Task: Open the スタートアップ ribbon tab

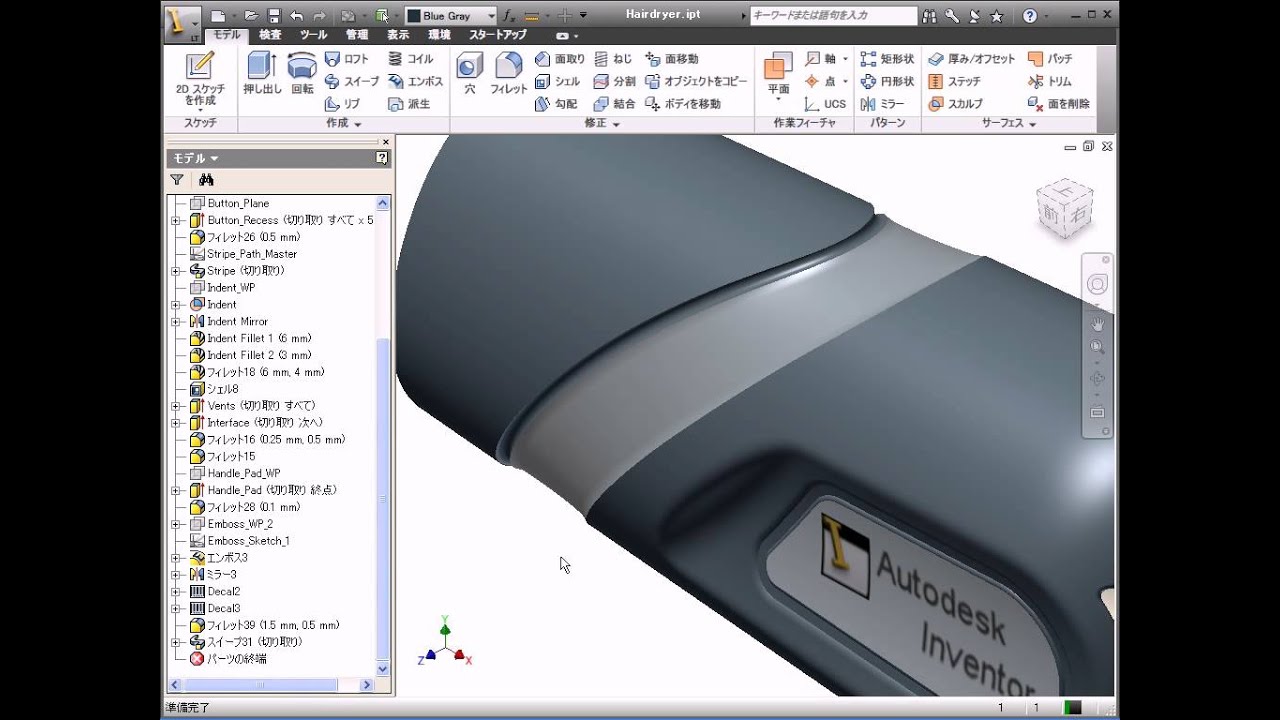Action: (x=498, y=34)
